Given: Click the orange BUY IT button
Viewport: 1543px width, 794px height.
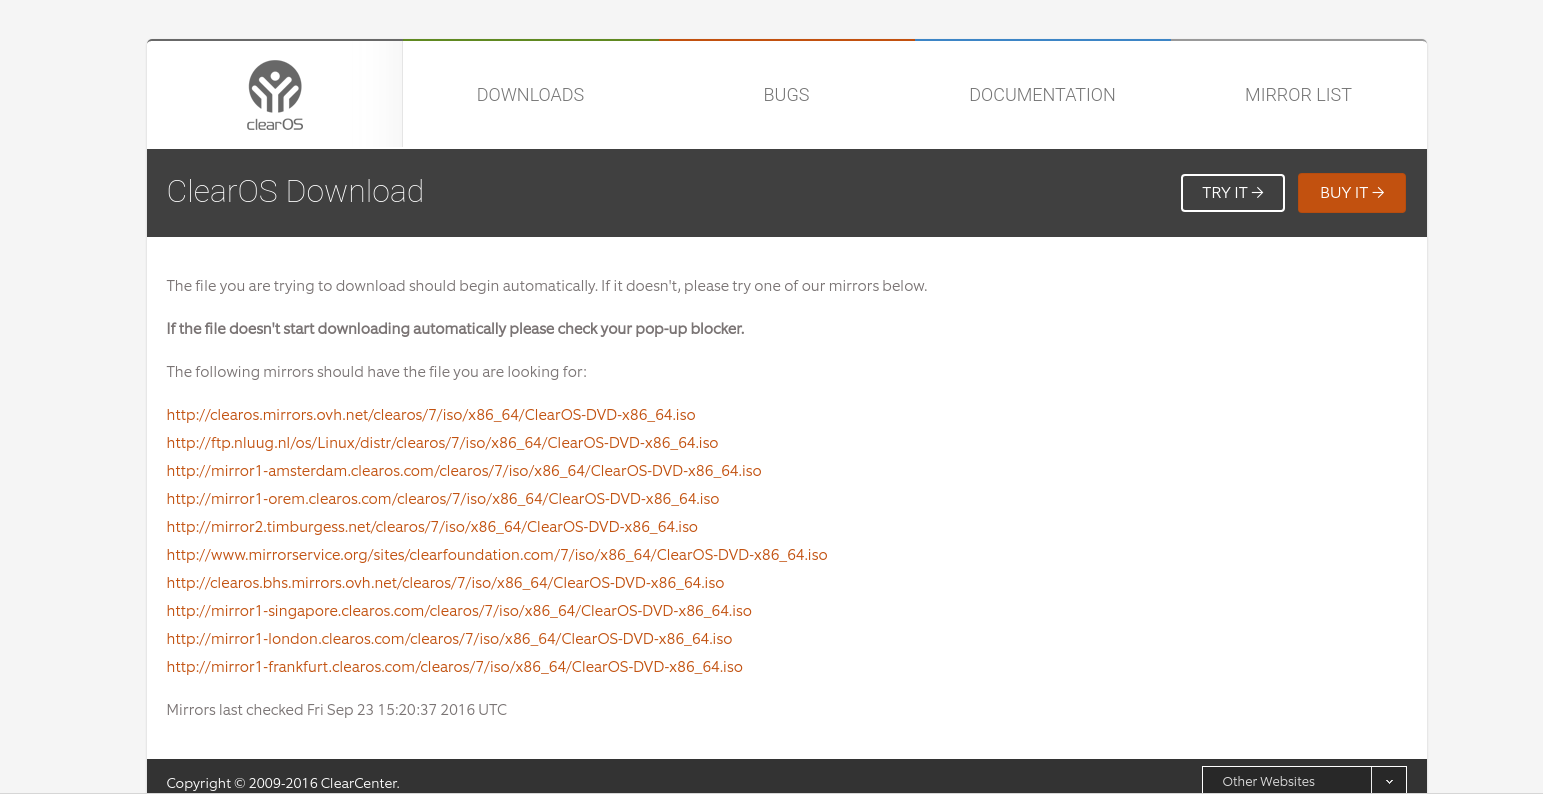Looking at the screenshot, I should pyautogui.click(x=1351, y=193).
